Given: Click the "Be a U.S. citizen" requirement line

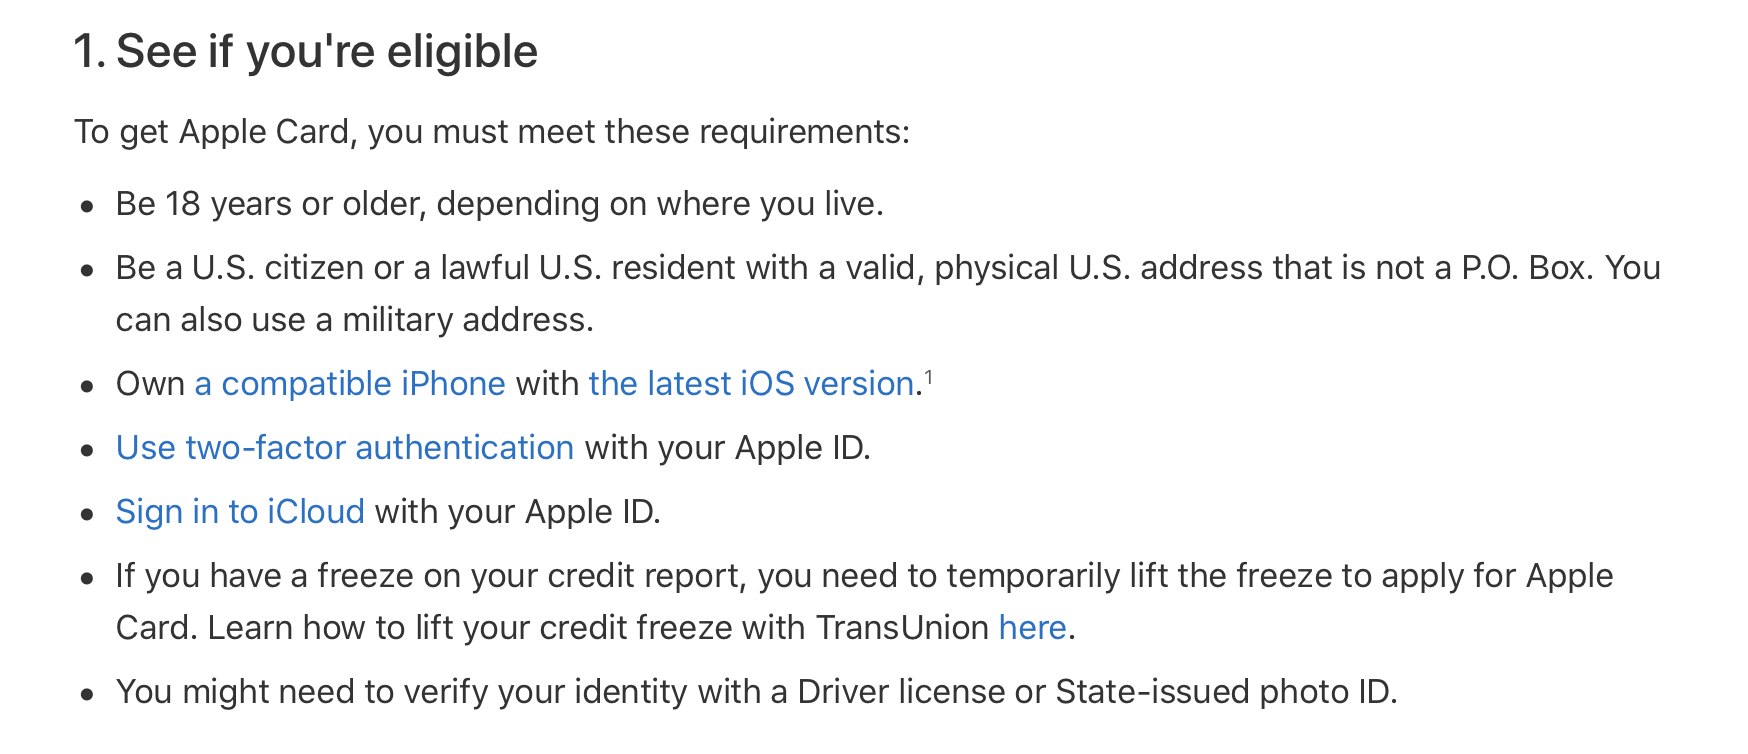Looking at the screenshot, I should coord(888,268).
